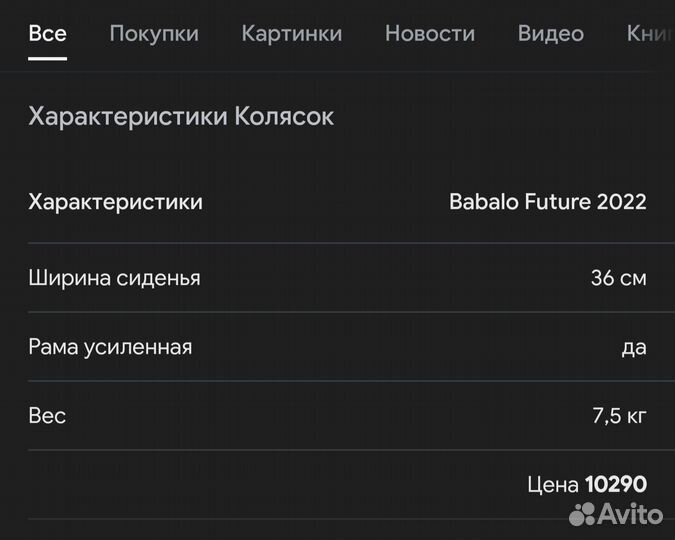Click the Цена label

(553, 485)
